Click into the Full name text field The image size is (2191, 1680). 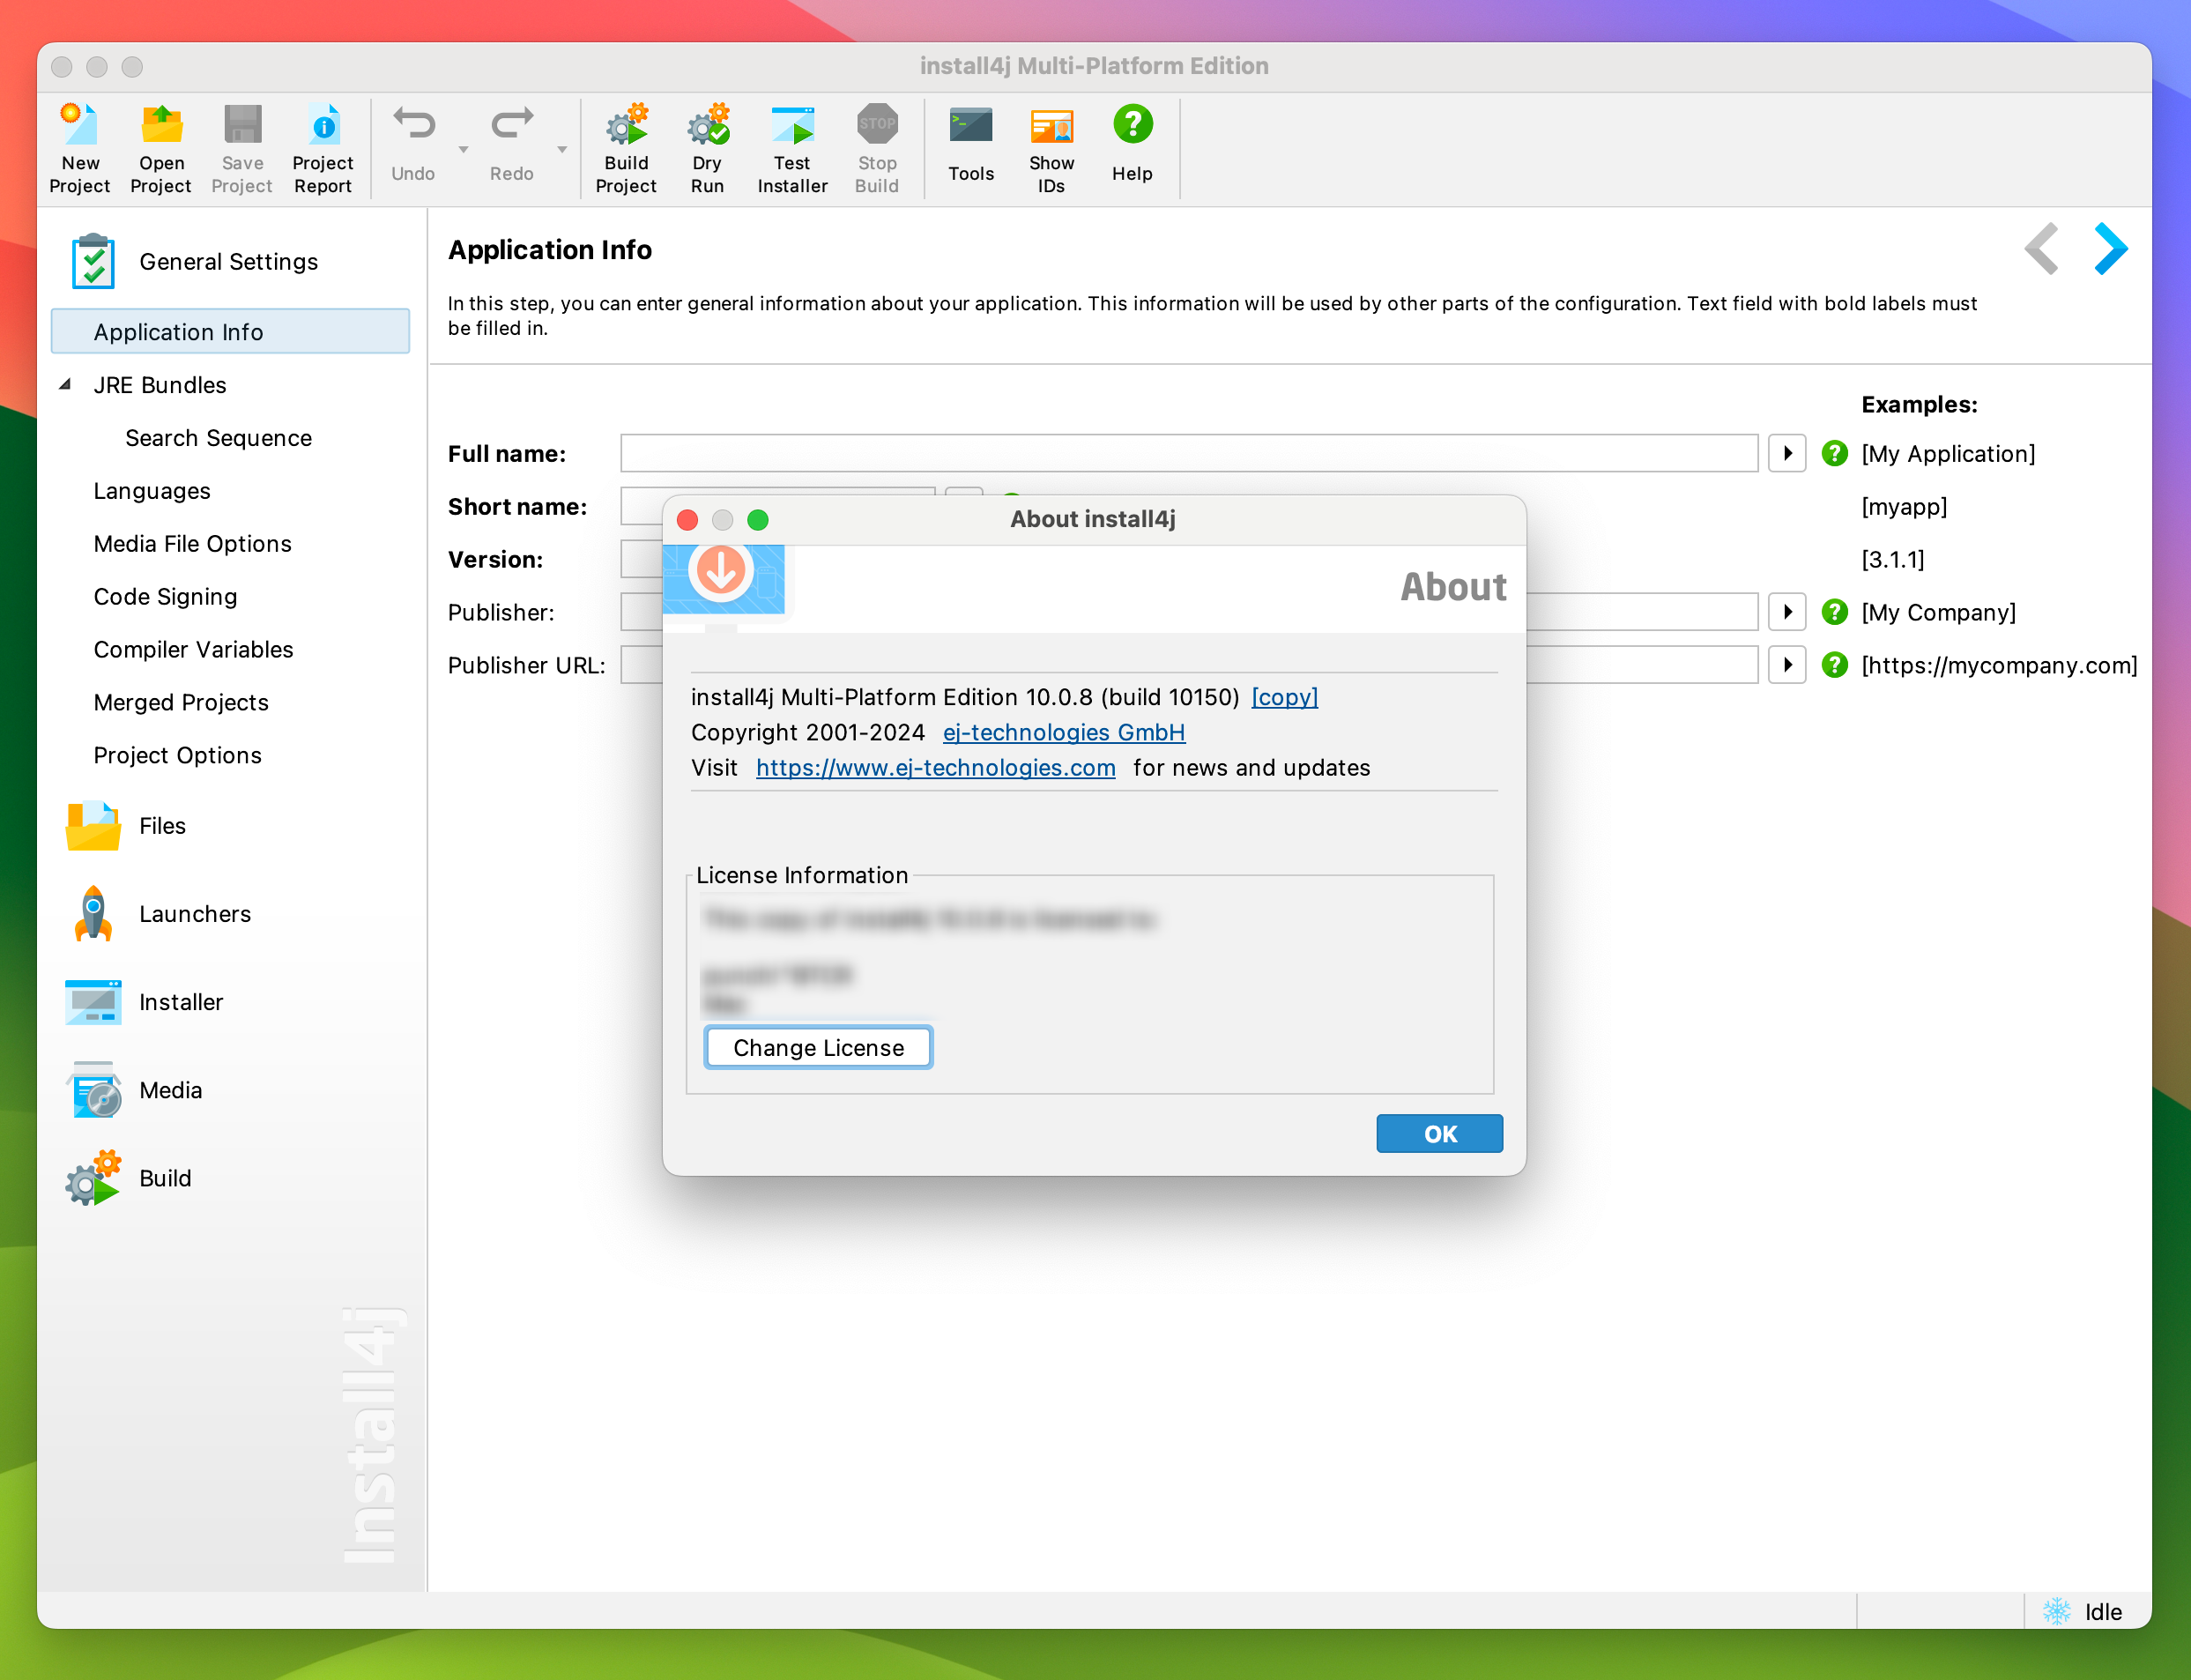[1188, 454]
